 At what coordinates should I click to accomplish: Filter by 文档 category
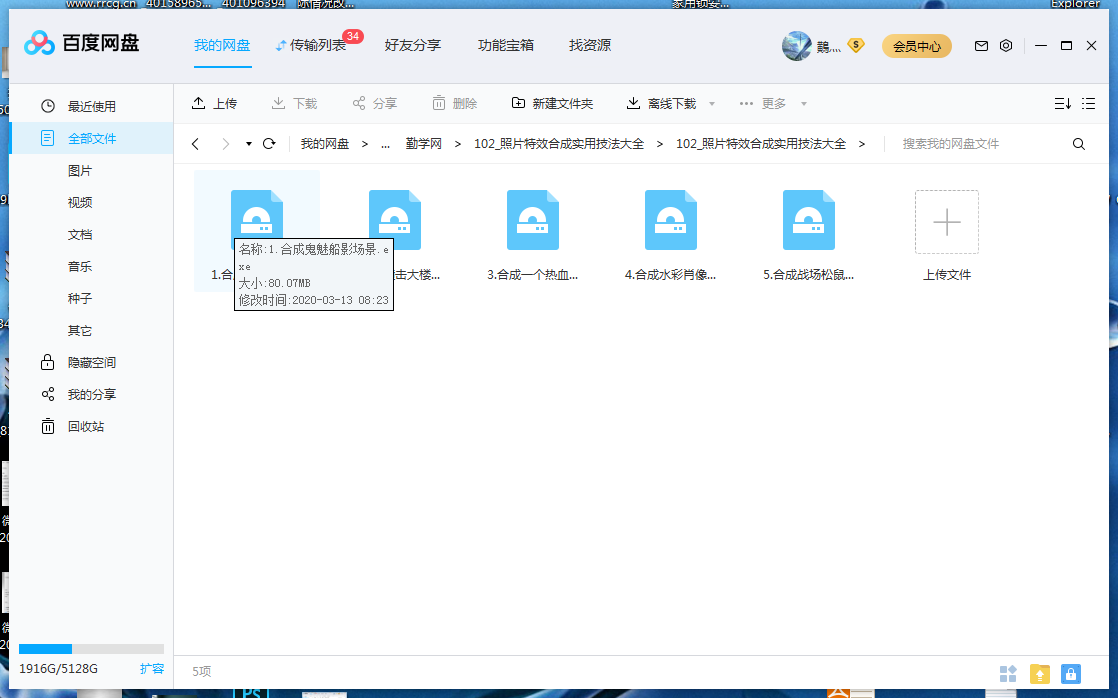coord(80,235)
